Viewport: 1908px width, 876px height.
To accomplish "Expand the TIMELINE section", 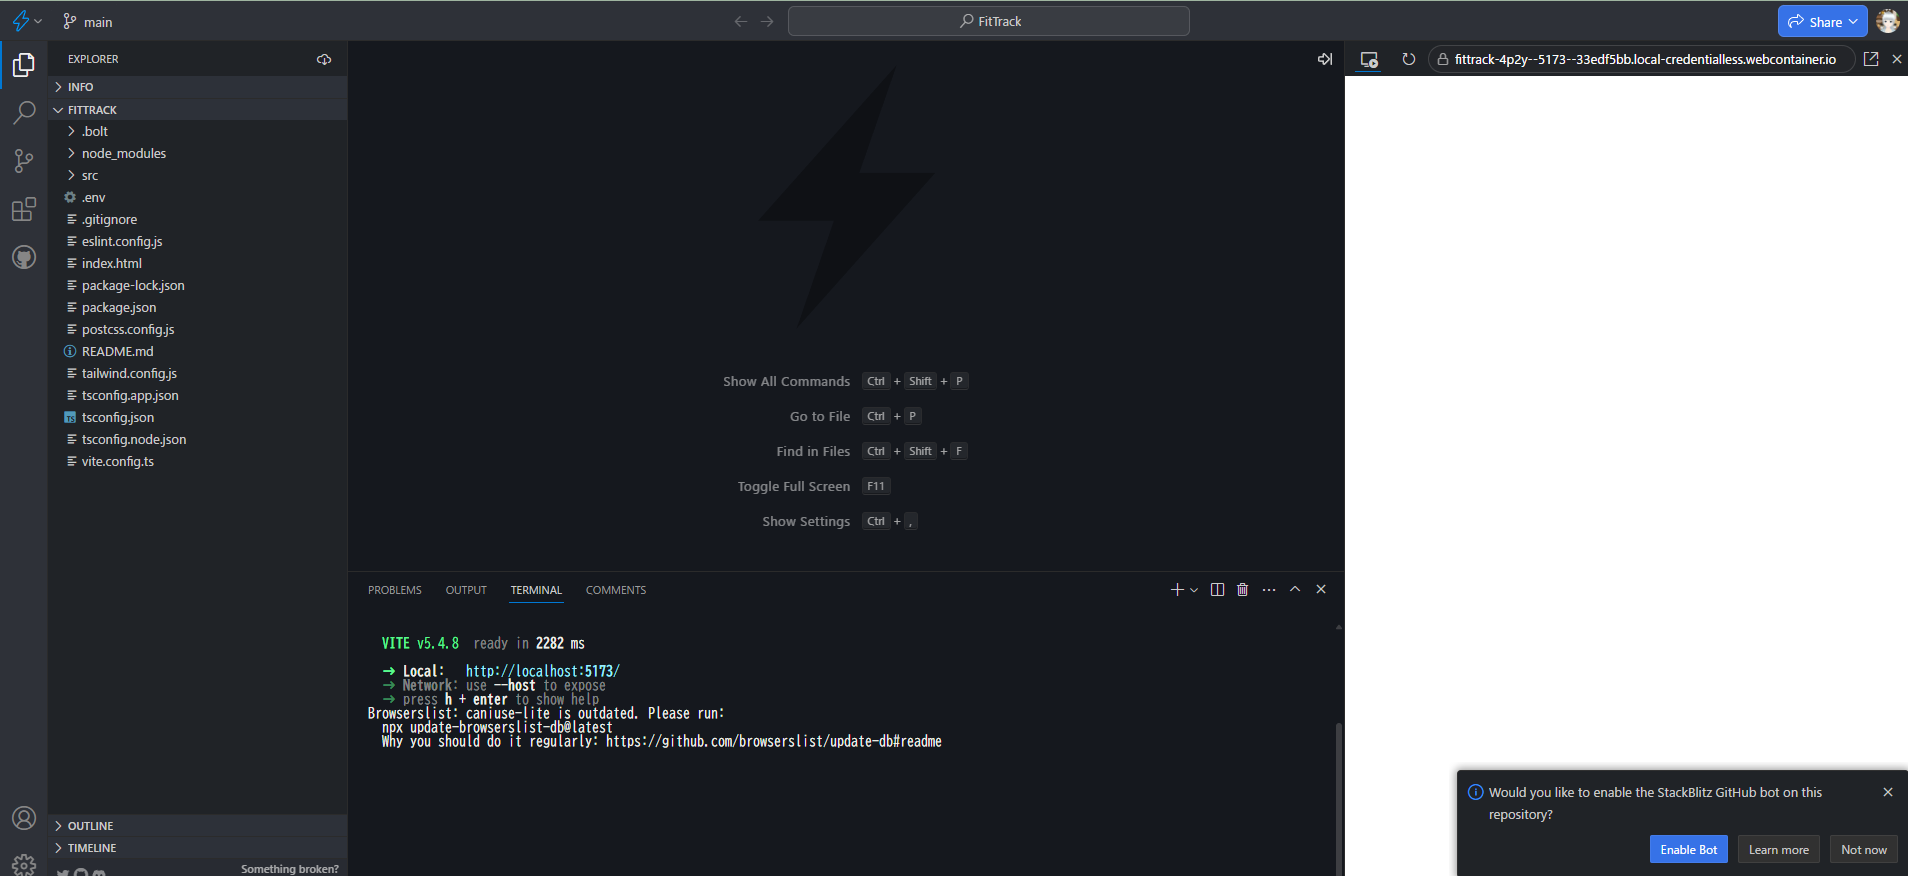I will 198,848.
